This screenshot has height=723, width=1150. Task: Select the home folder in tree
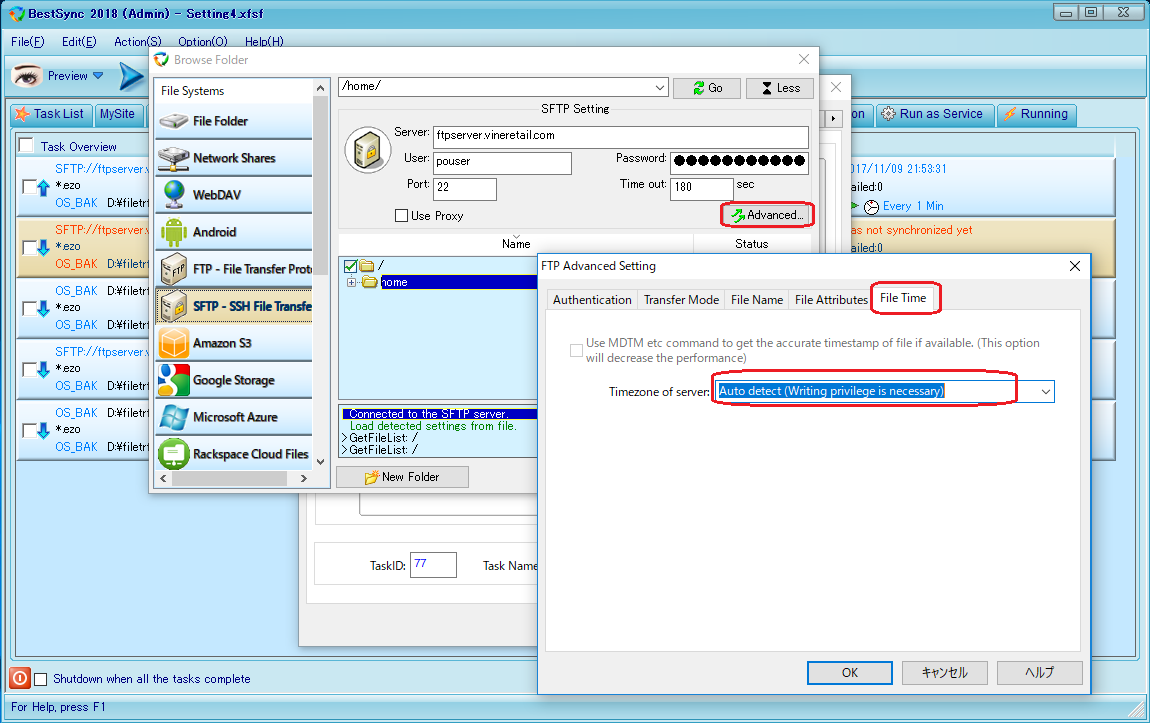coord(395,282)
